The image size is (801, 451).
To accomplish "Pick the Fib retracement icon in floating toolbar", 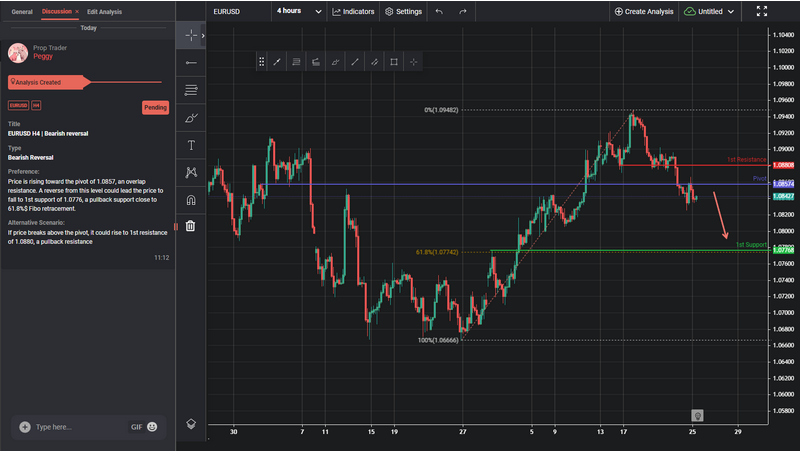I will (x=296, y=62).
